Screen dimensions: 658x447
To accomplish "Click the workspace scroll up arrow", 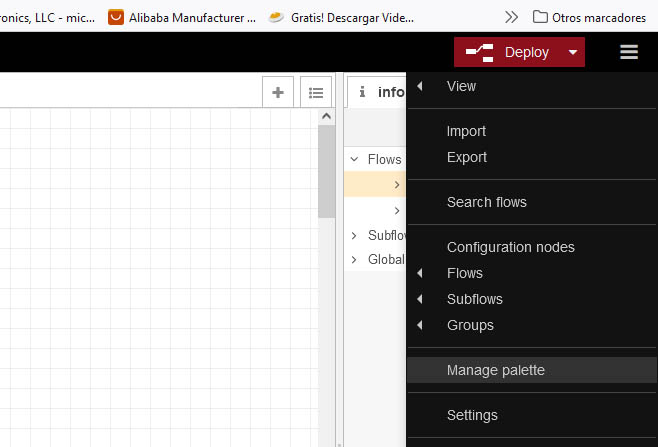I will (x=326, y=116).
